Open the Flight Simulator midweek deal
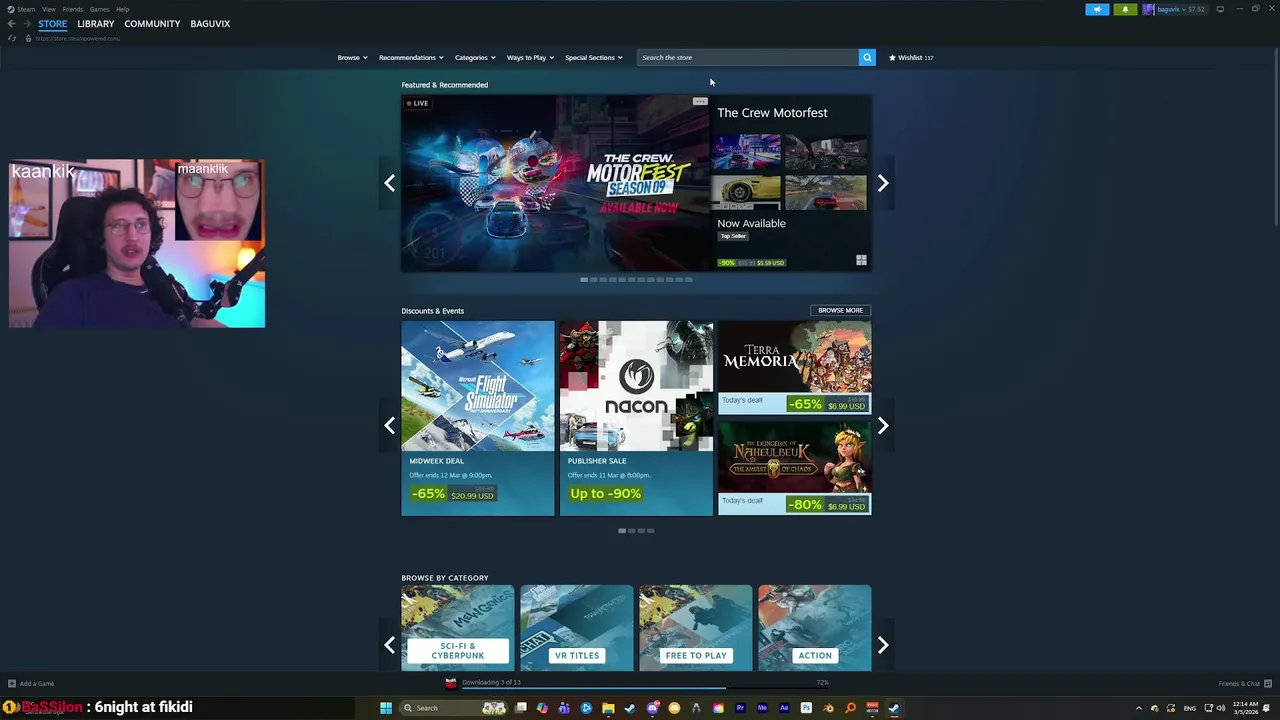The image size is (1280, 720). (478, 418)
